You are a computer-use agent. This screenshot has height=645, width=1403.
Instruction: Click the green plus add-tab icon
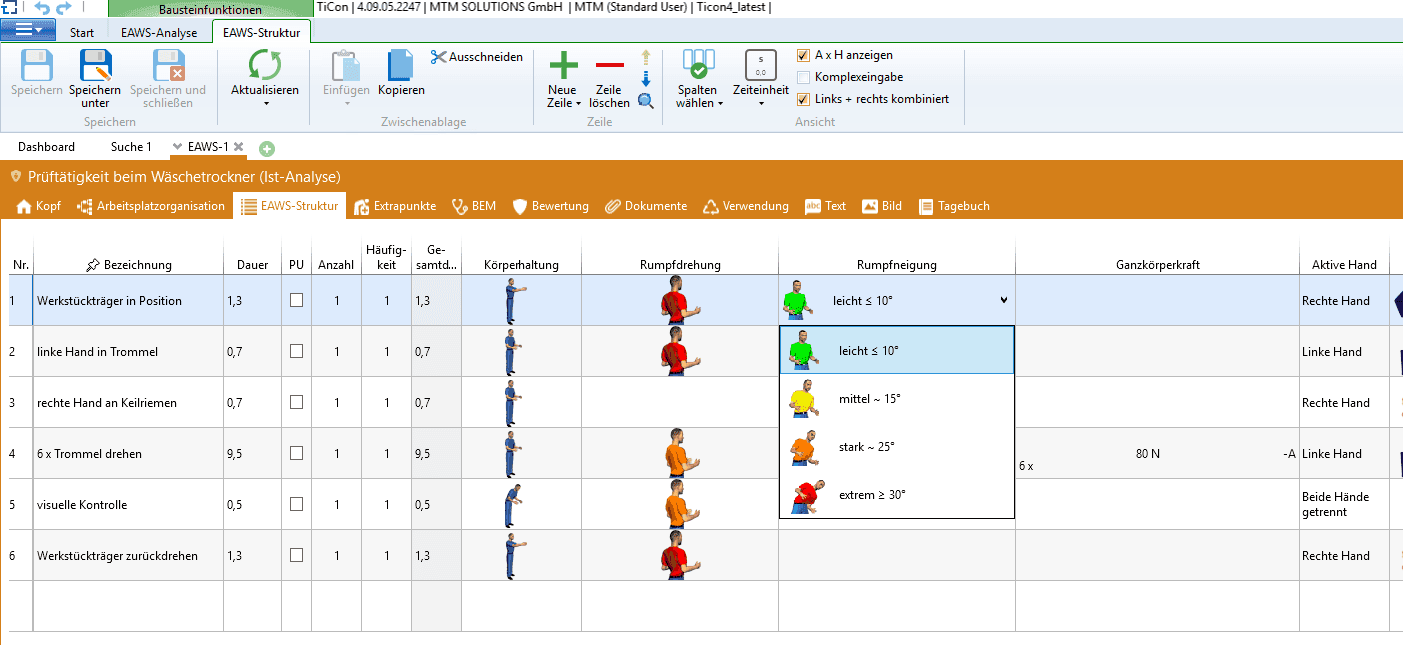[267, 148]
